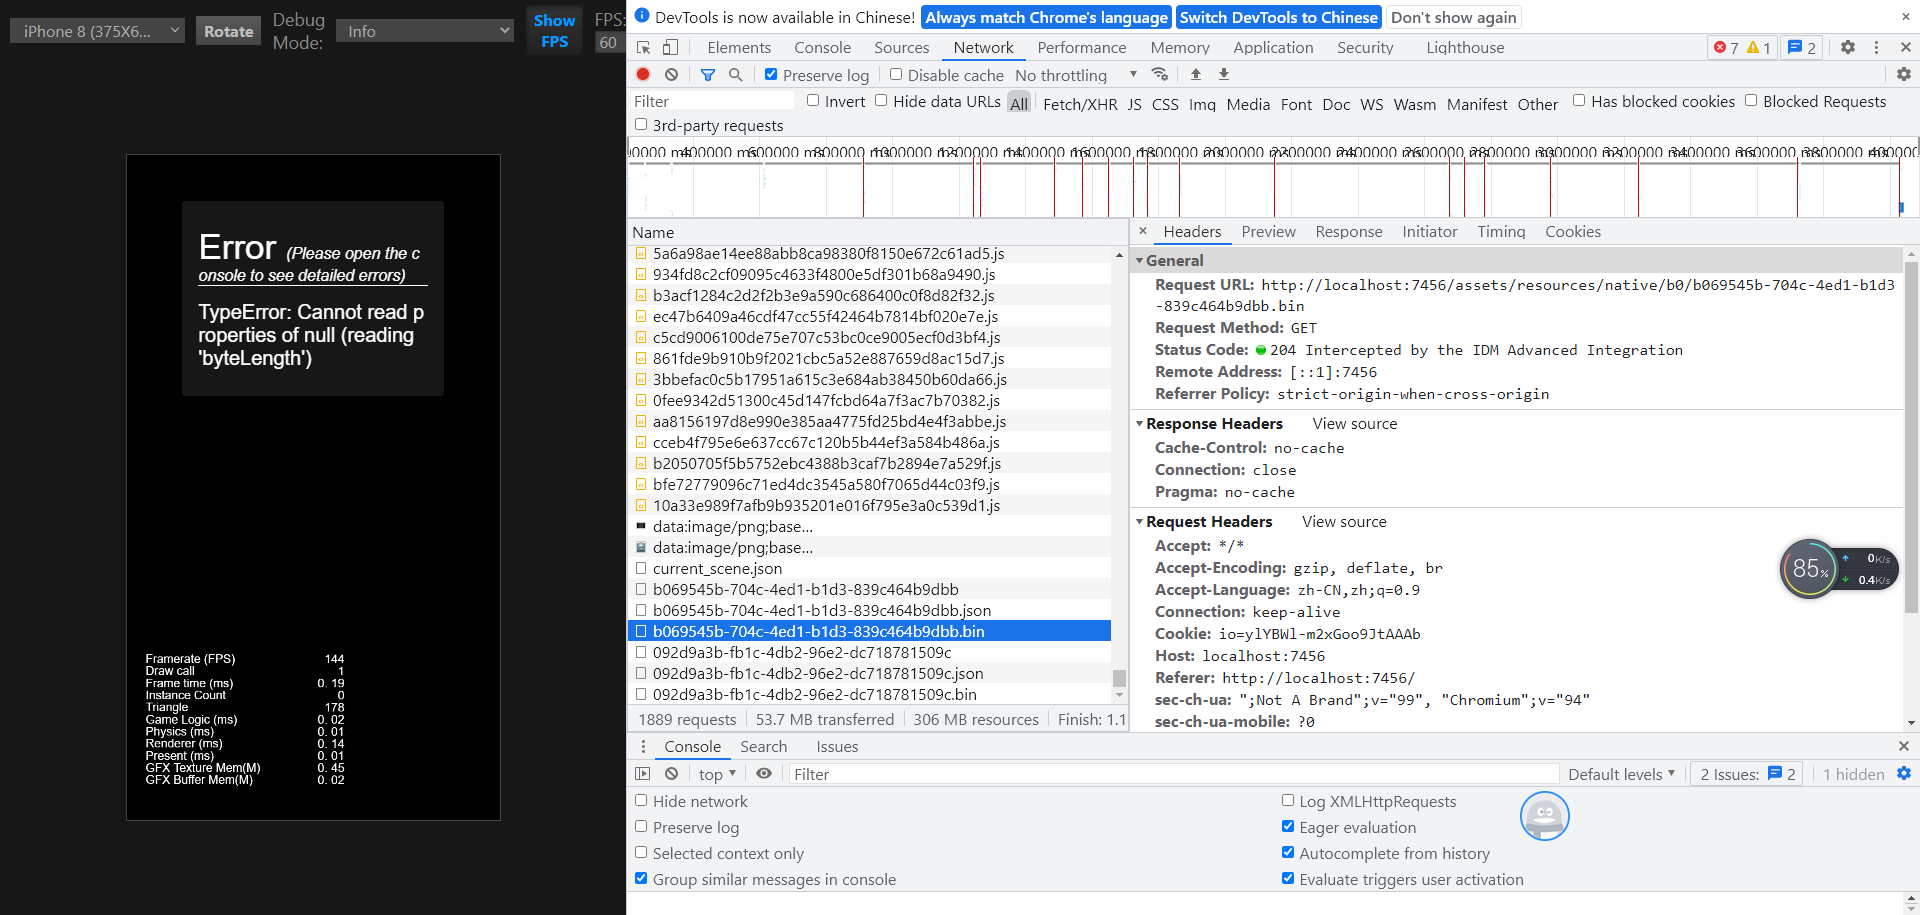The height and width of the screenshot is (915, 1920).
Task: Click Switch DevTools to Chinese button
Action: (1279, 17)
